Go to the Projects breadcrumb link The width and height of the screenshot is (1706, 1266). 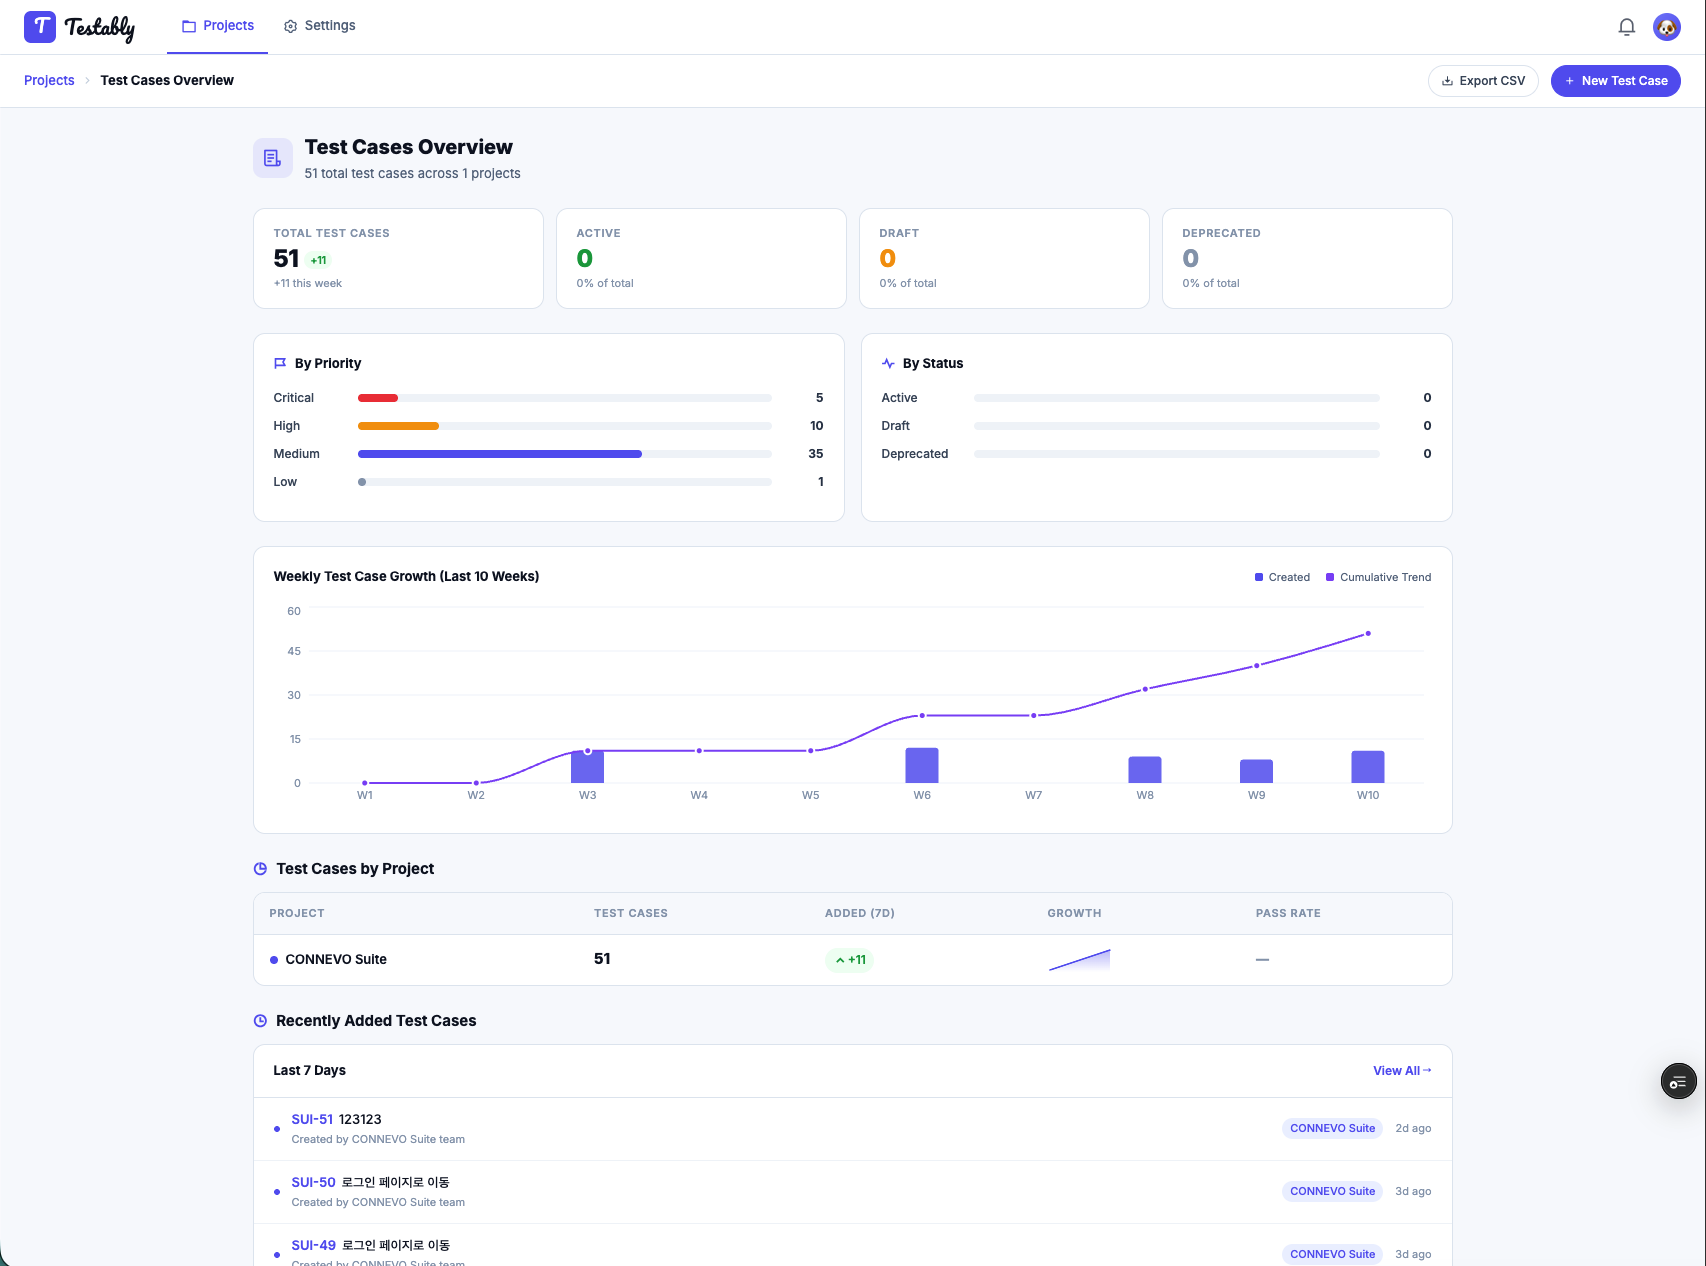coord(49,80)
